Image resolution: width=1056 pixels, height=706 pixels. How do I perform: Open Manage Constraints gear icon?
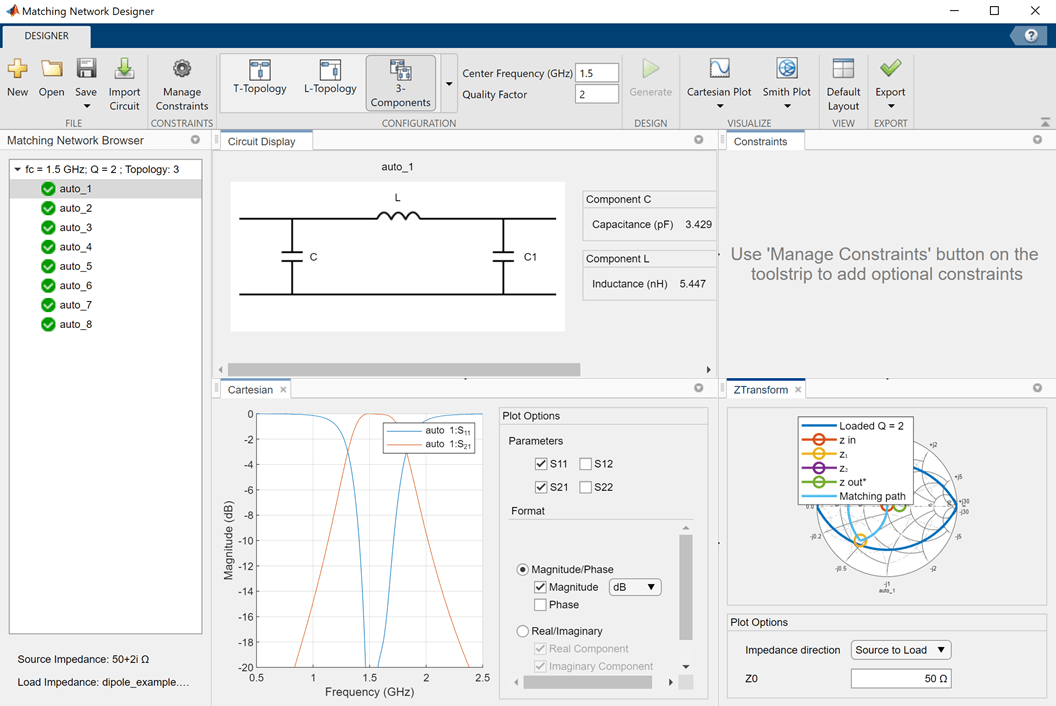coord(181,69)
